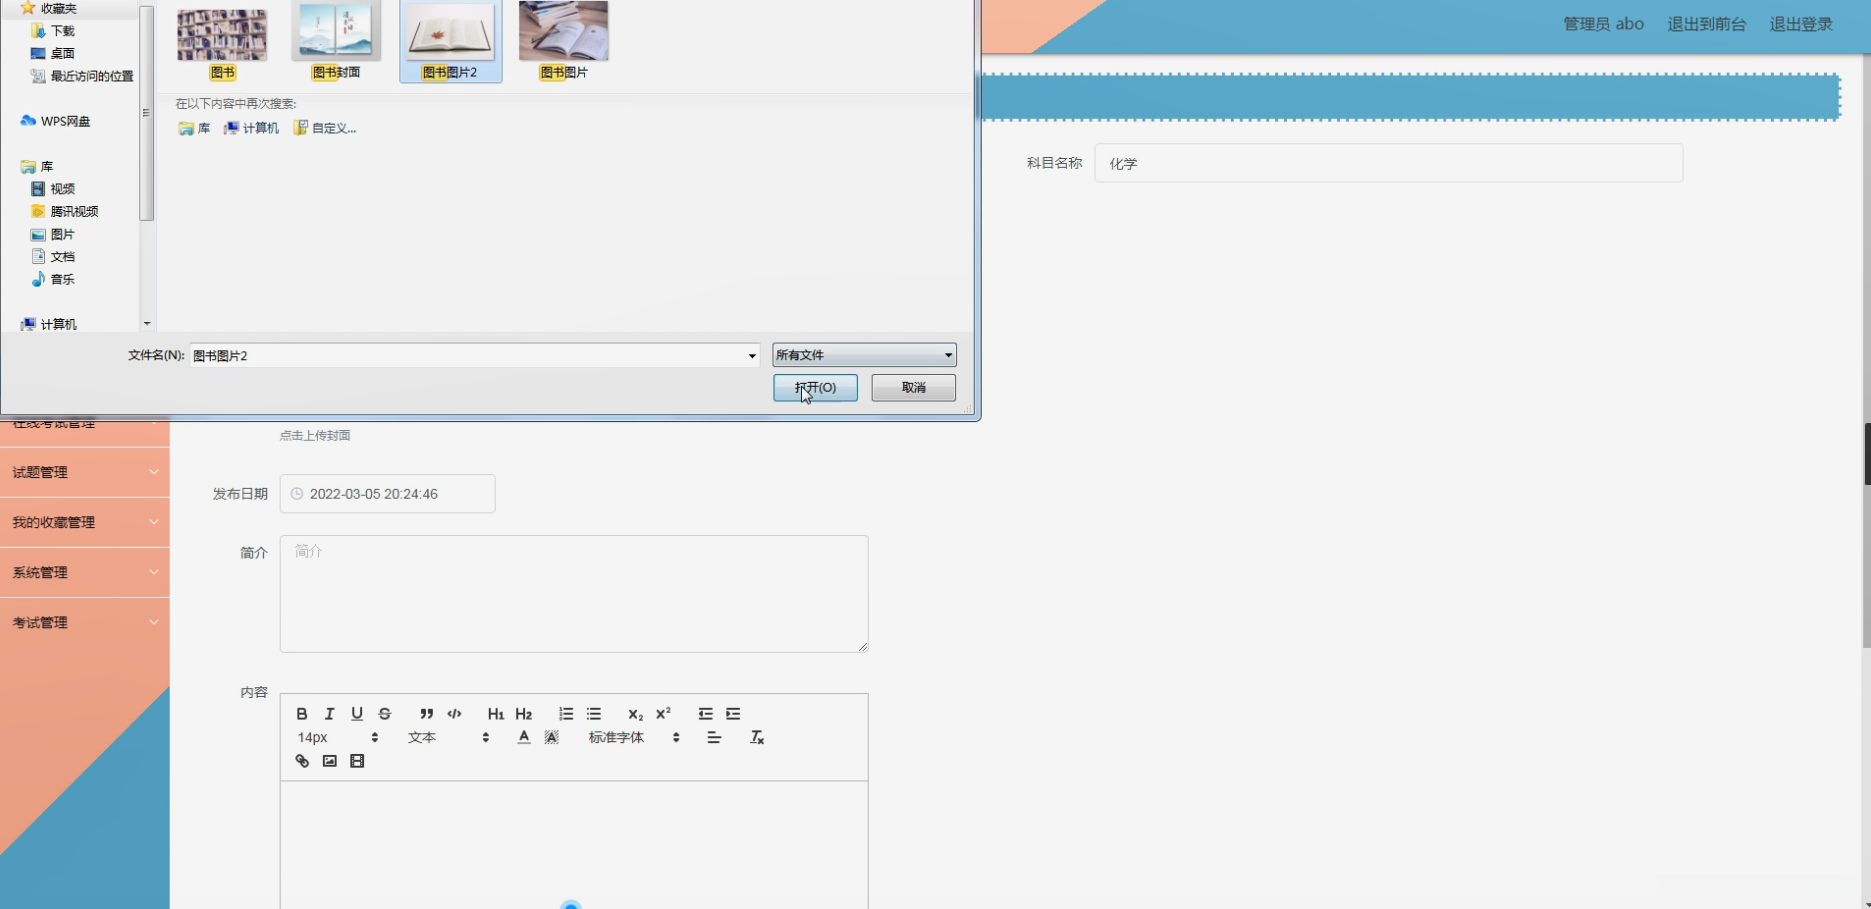Insert a hyperlink with the link icon
Viewport: 1871px width, 909px height.
[x=302, y=762]
